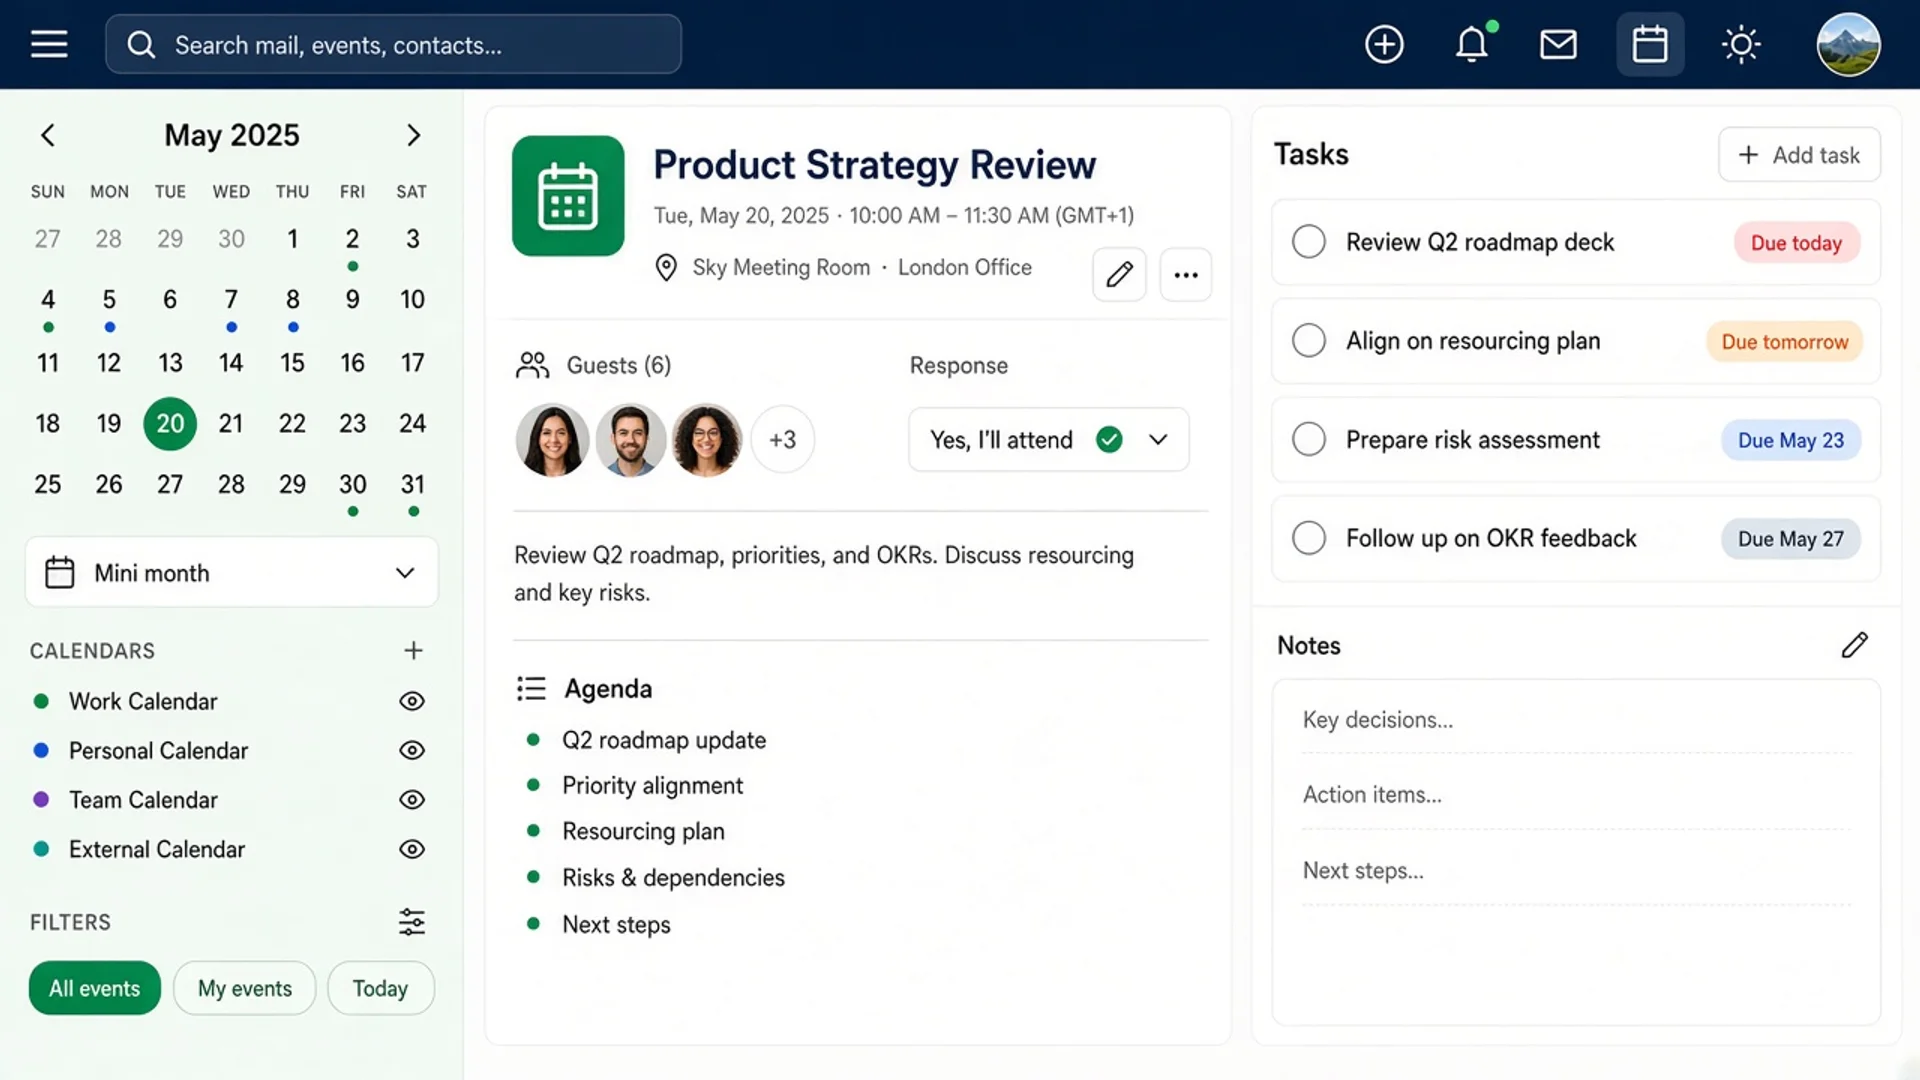
Task: Click the Due today badge
Action: pos(1796,243)
